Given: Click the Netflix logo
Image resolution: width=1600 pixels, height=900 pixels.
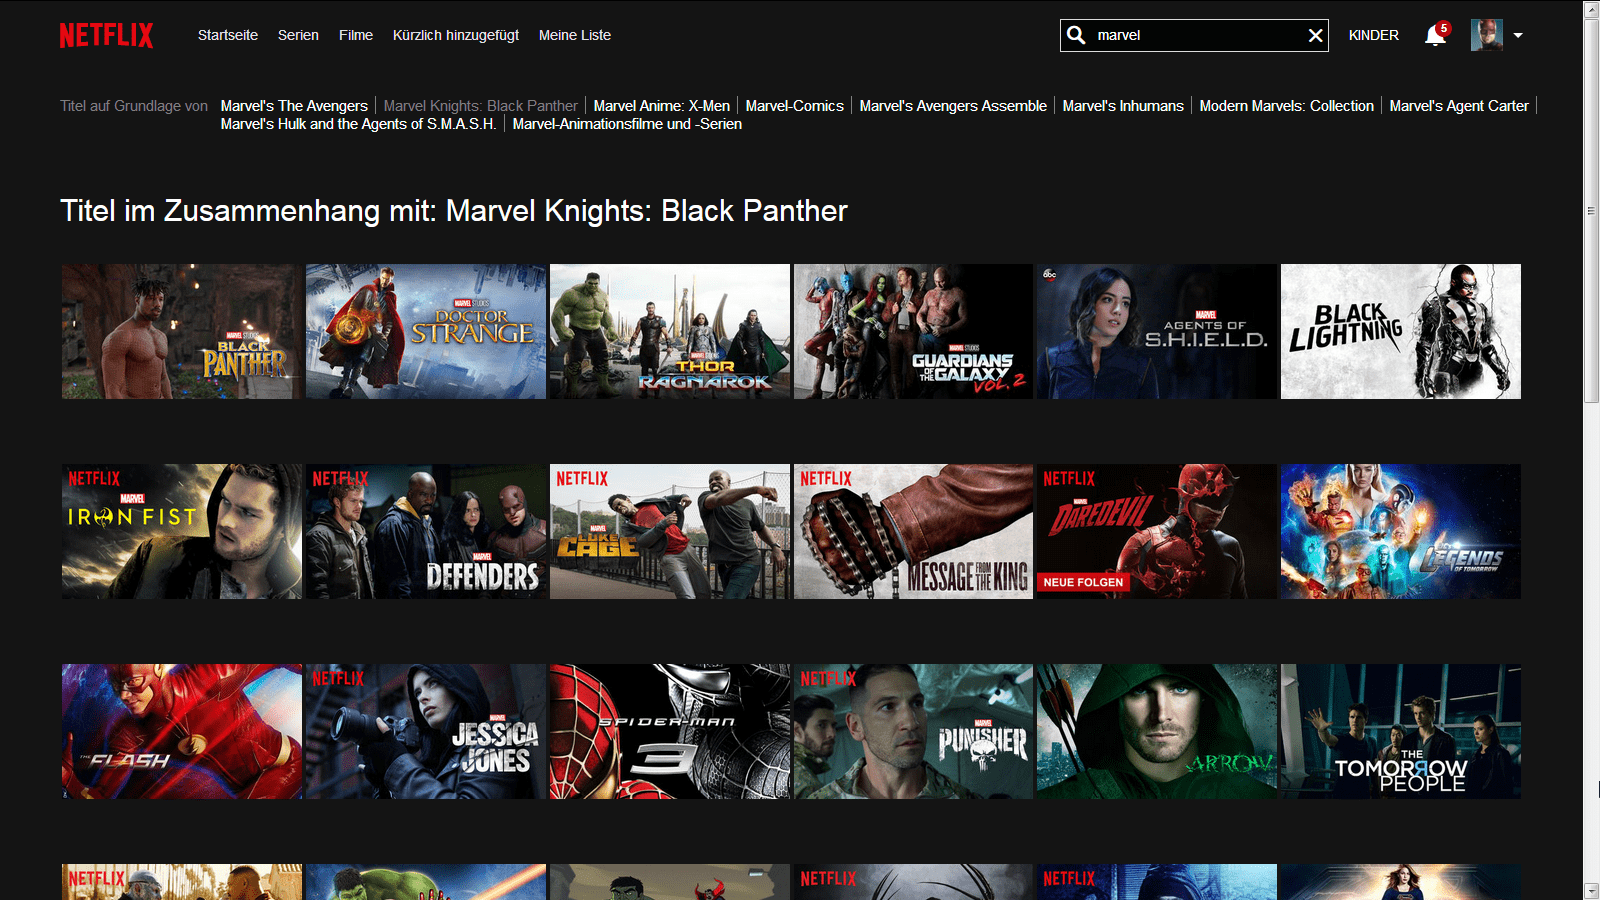Looking at the screenshot, I should tap(106, 35).
